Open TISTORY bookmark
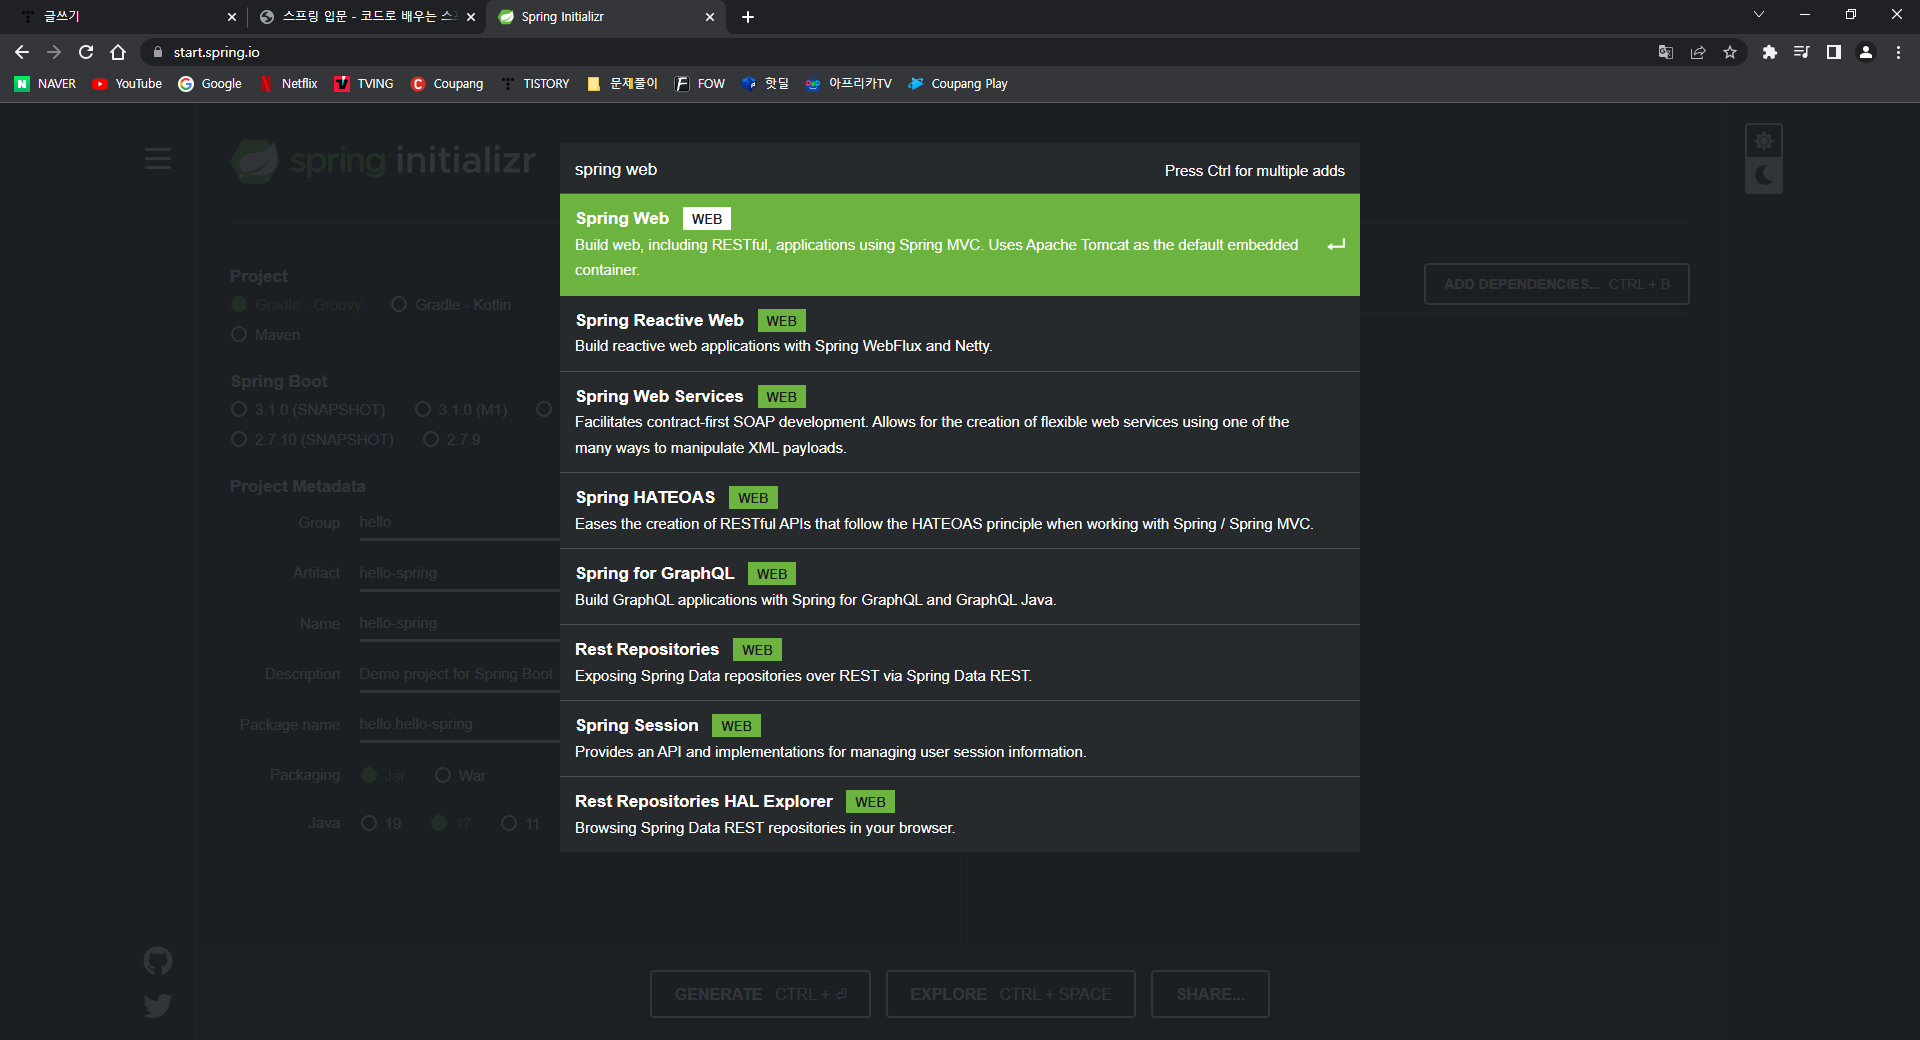The width and height of the screenshot is (1920, 1040). pyautogui.click(x=535, y=84)
